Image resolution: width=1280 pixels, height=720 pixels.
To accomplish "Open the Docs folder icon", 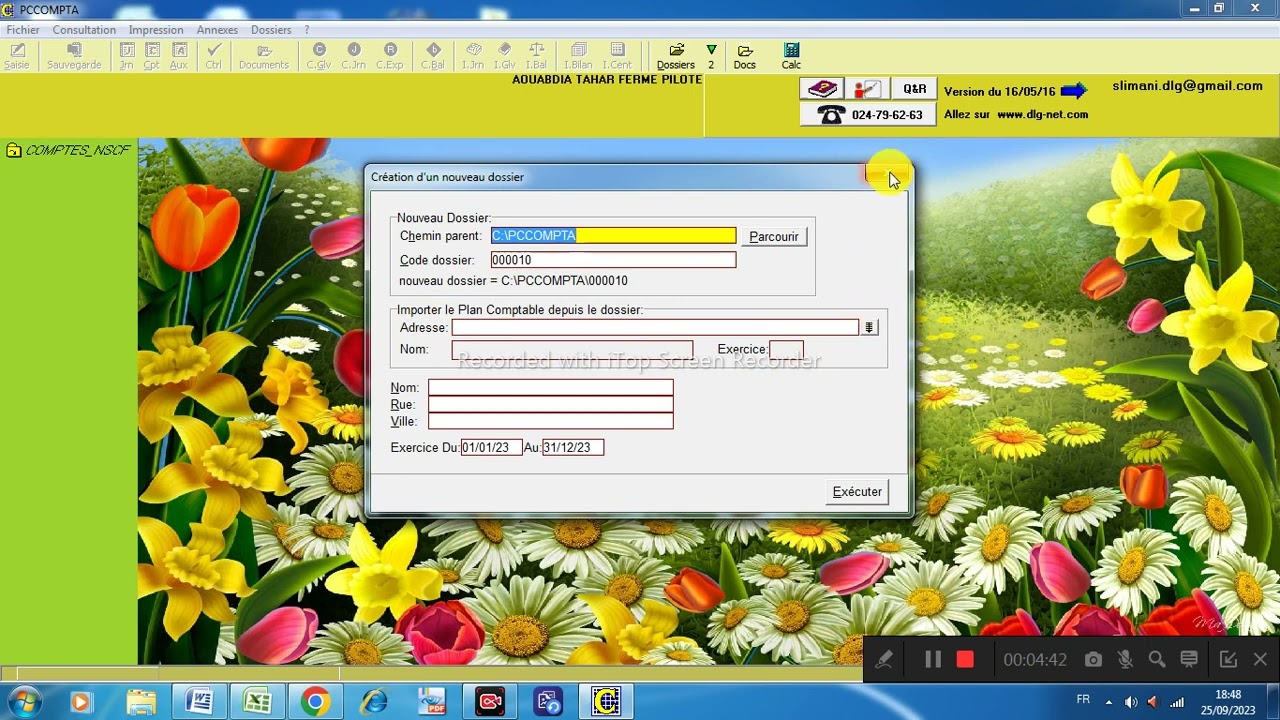I will 745,56.
